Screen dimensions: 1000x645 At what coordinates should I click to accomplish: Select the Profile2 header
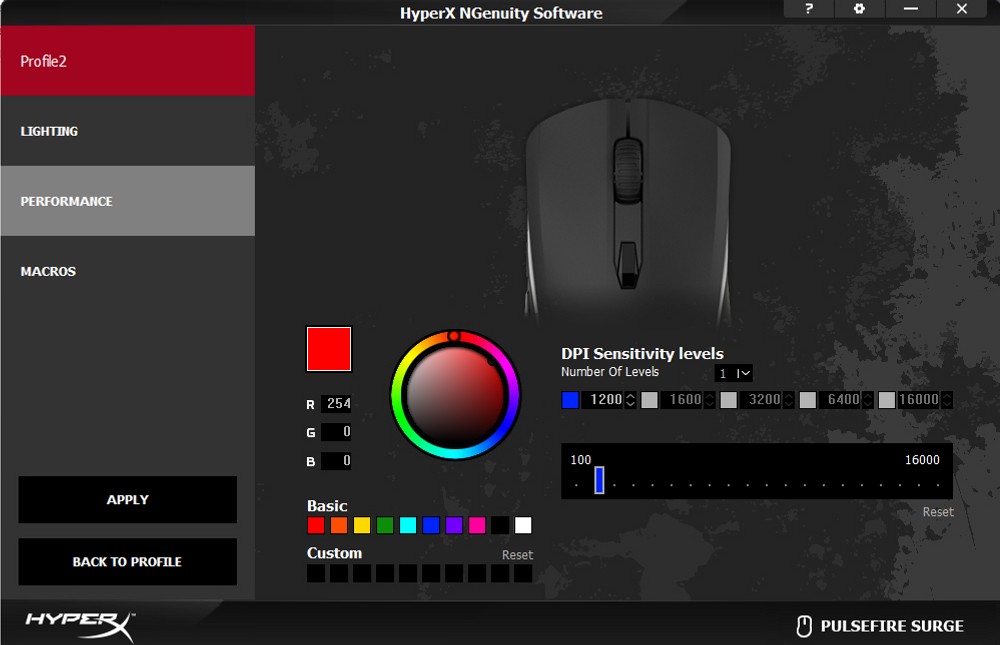[128, 61]
